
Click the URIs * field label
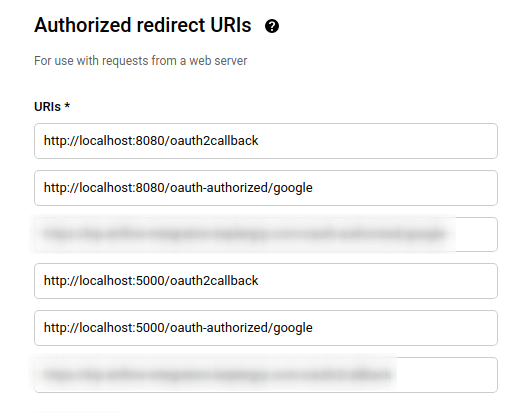52,107
